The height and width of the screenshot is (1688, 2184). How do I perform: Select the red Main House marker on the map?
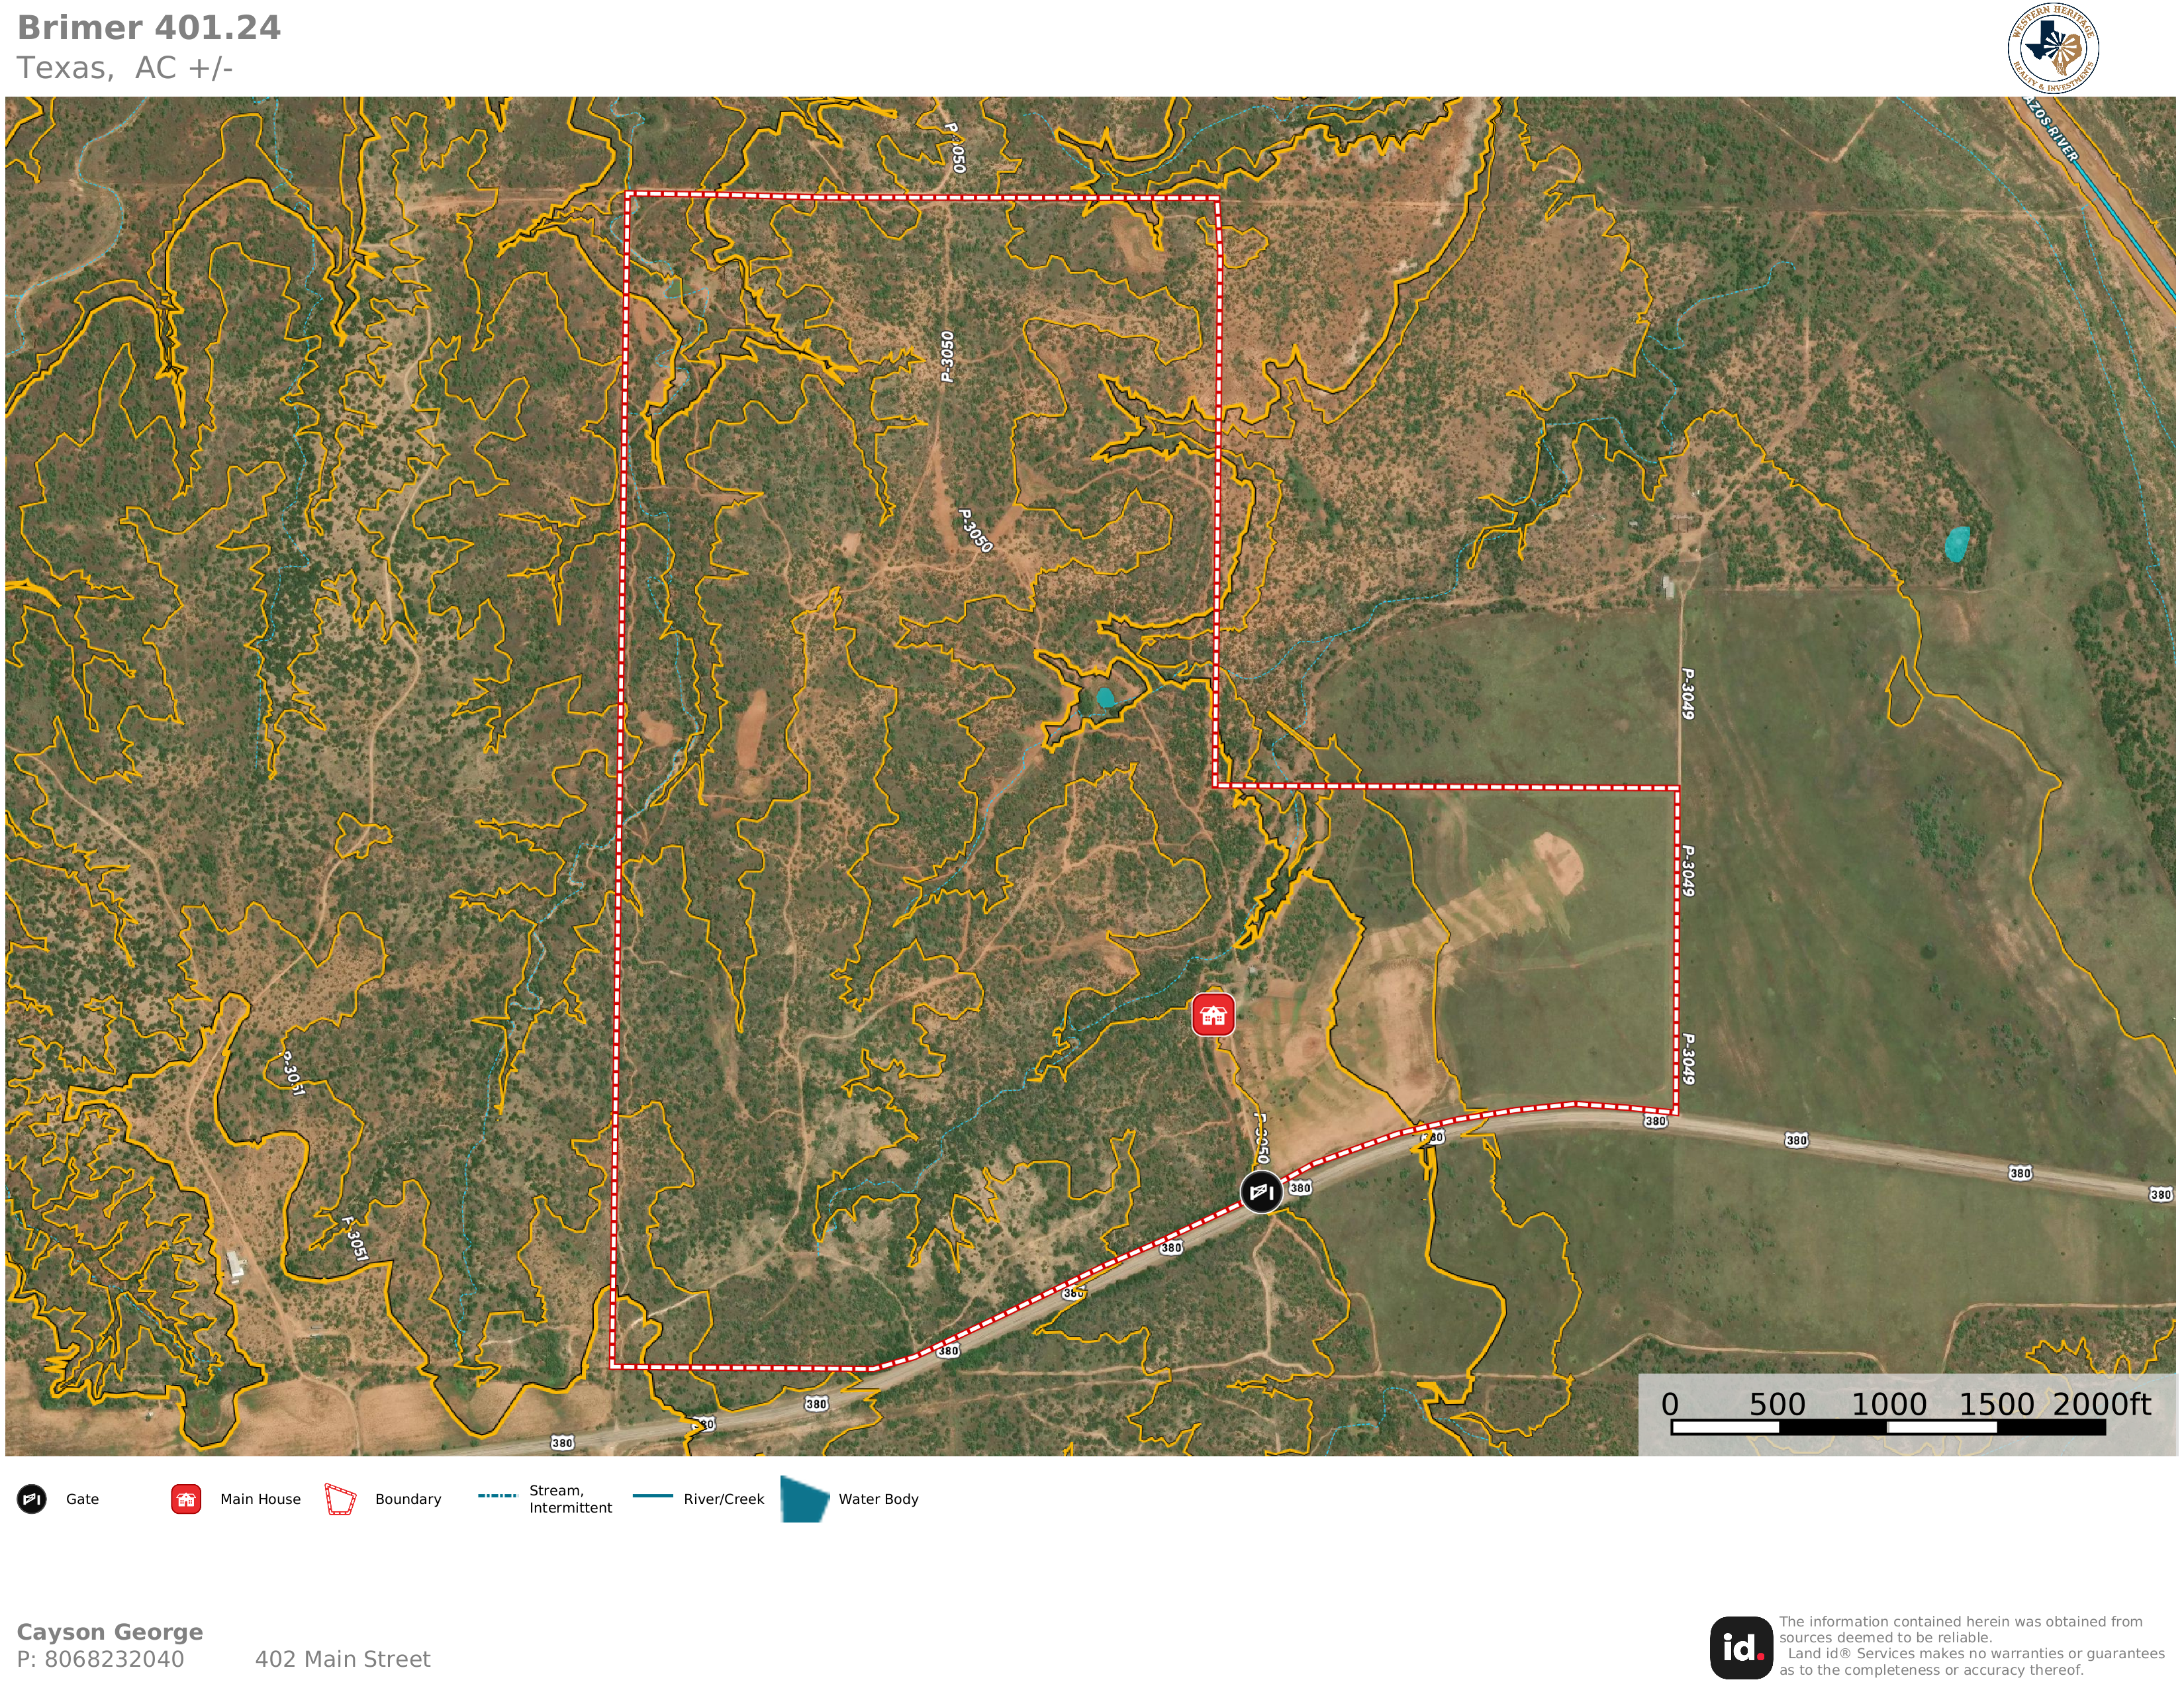(1213, 1015)
